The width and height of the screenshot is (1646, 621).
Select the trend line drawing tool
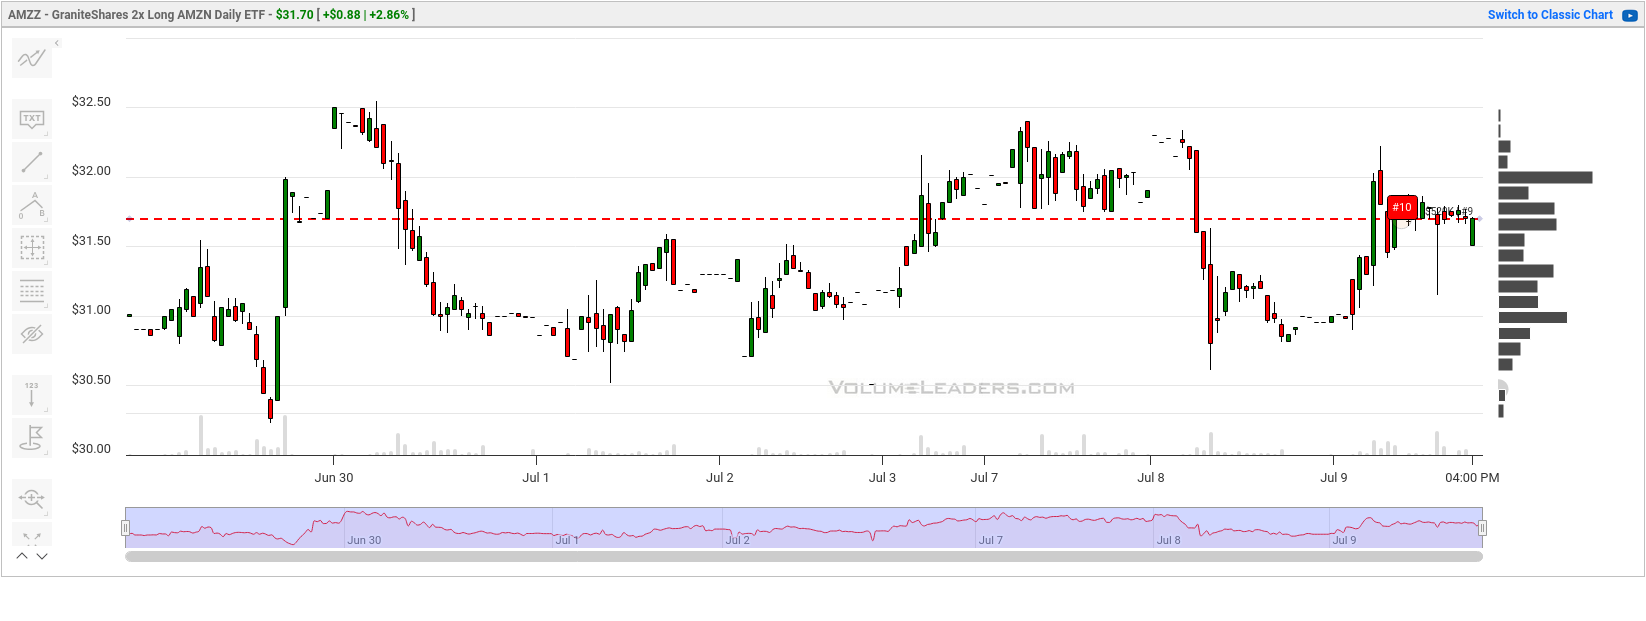point(32,162)
